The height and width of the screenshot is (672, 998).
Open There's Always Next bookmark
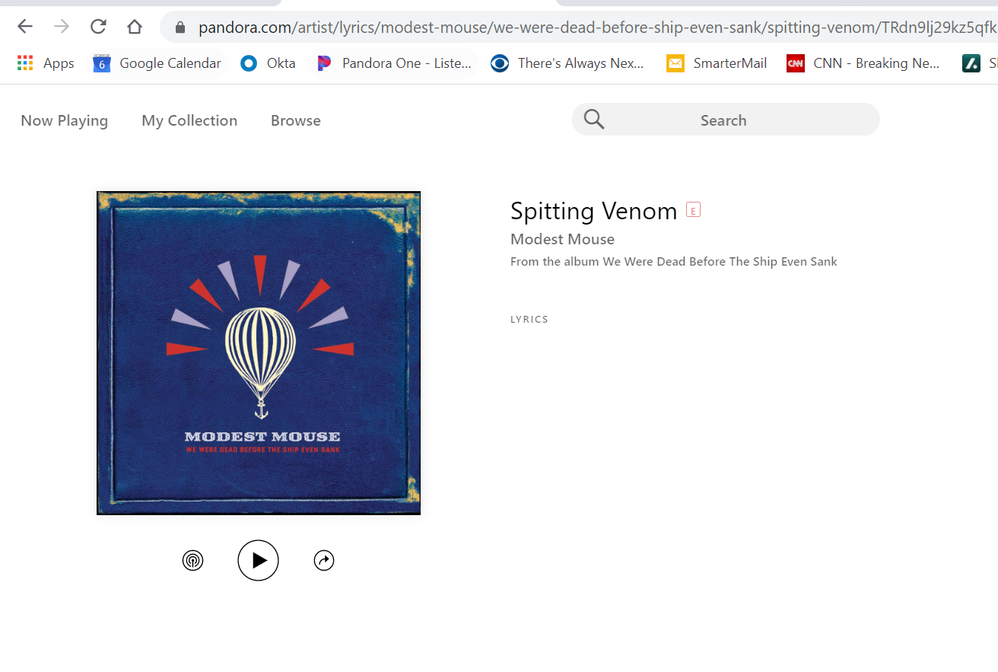point(568,63)
